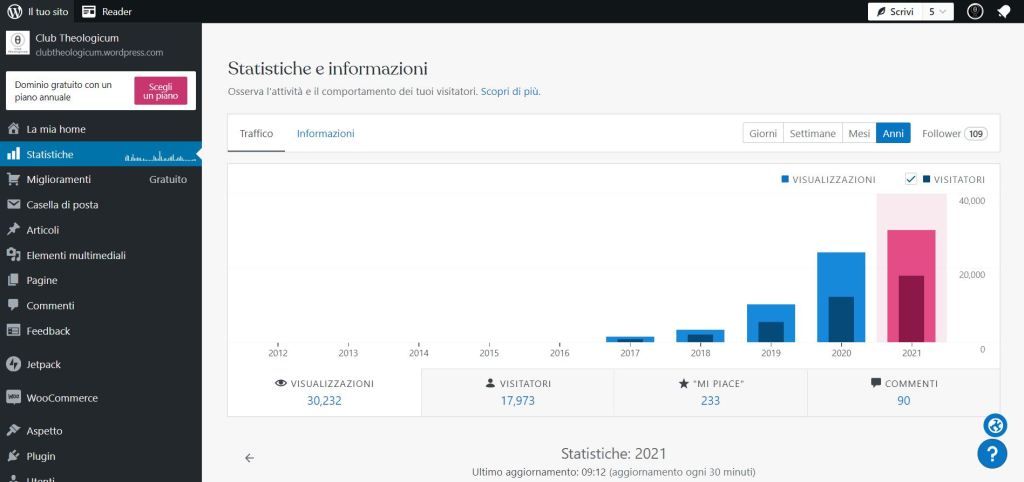Click the 2020 bar in the chart

click(841, 297)
